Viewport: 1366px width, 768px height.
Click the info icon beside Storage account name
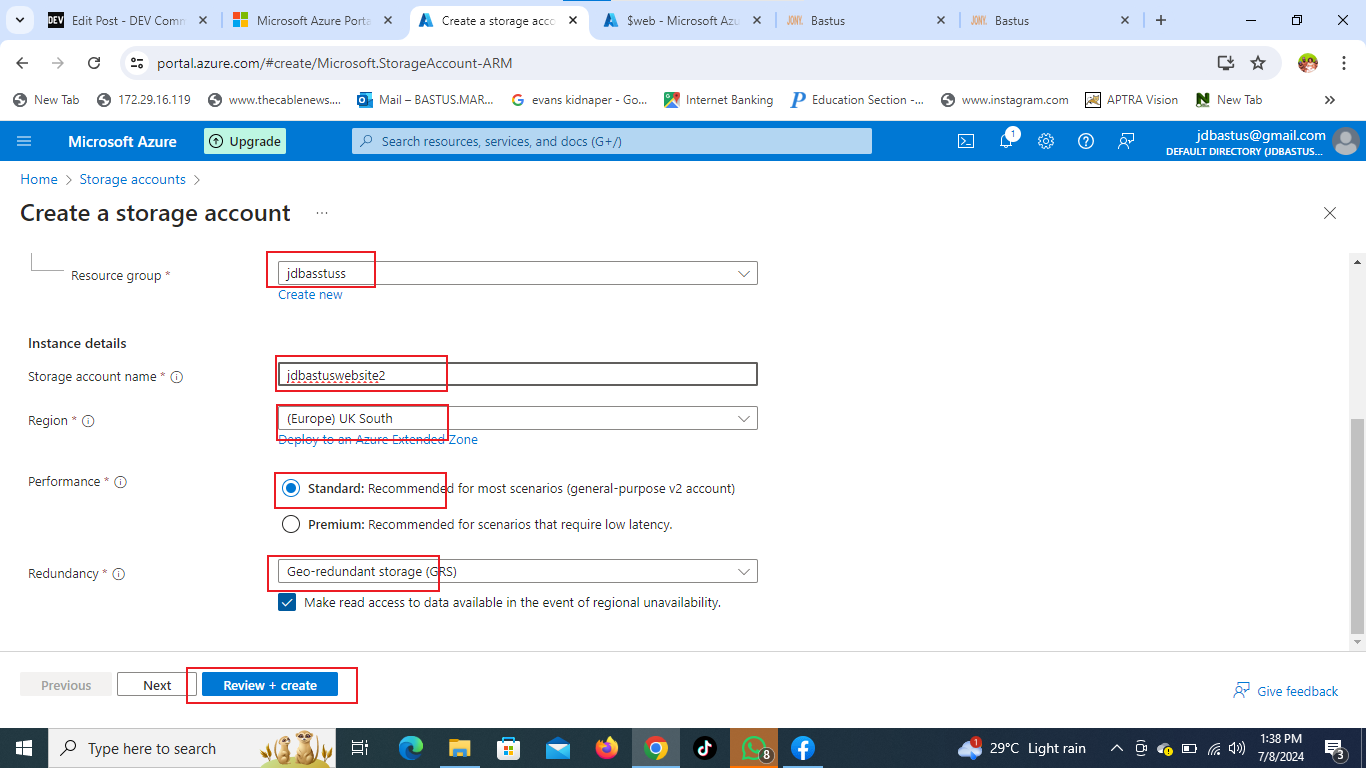[x=177, y=377]
